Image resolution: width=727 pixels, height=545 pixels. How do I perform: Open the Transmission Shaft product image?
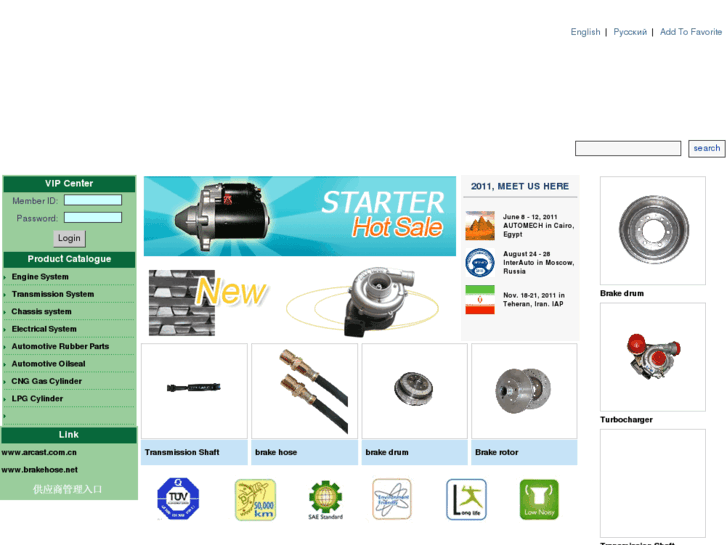pos(194,391)
